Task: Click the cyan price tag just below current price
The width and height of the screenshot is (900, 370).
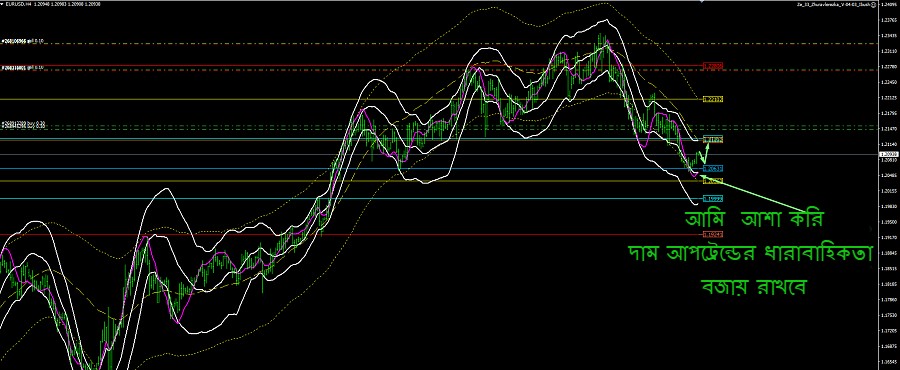Action: 713,169
